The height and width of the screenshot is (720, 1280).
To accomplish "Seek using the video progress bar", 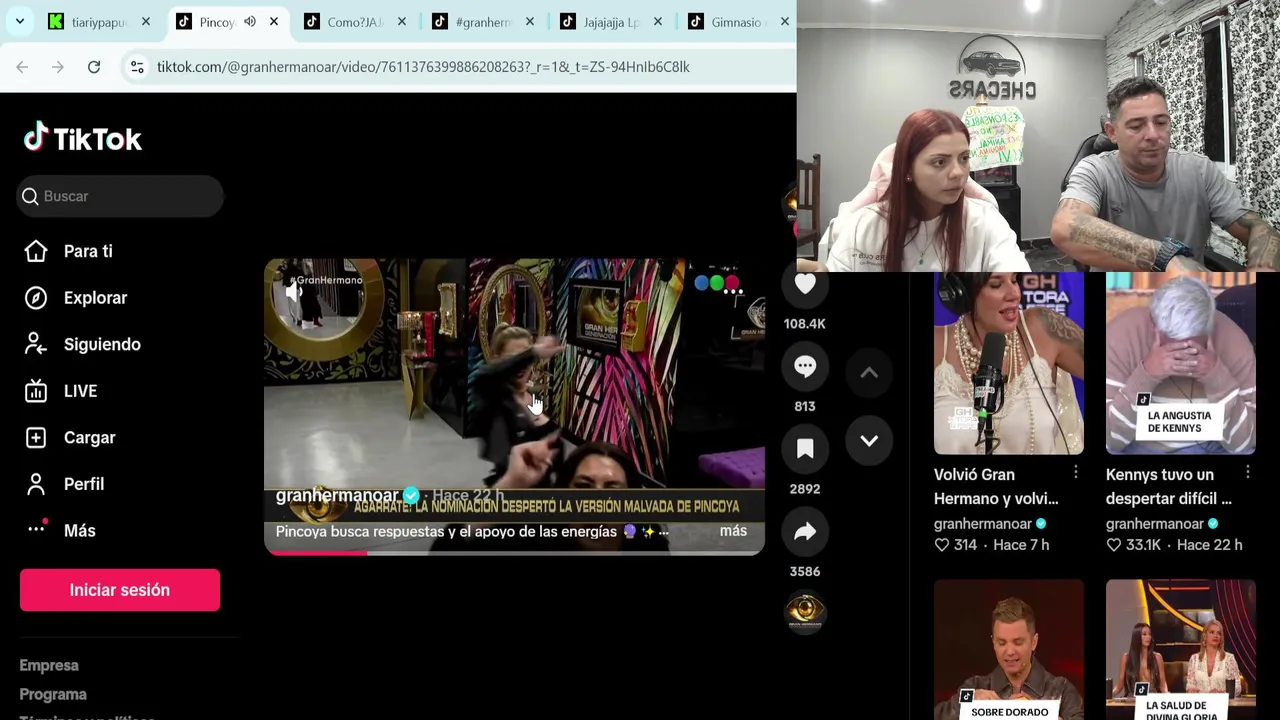I will pyautogui.click(x=514, y=552).
